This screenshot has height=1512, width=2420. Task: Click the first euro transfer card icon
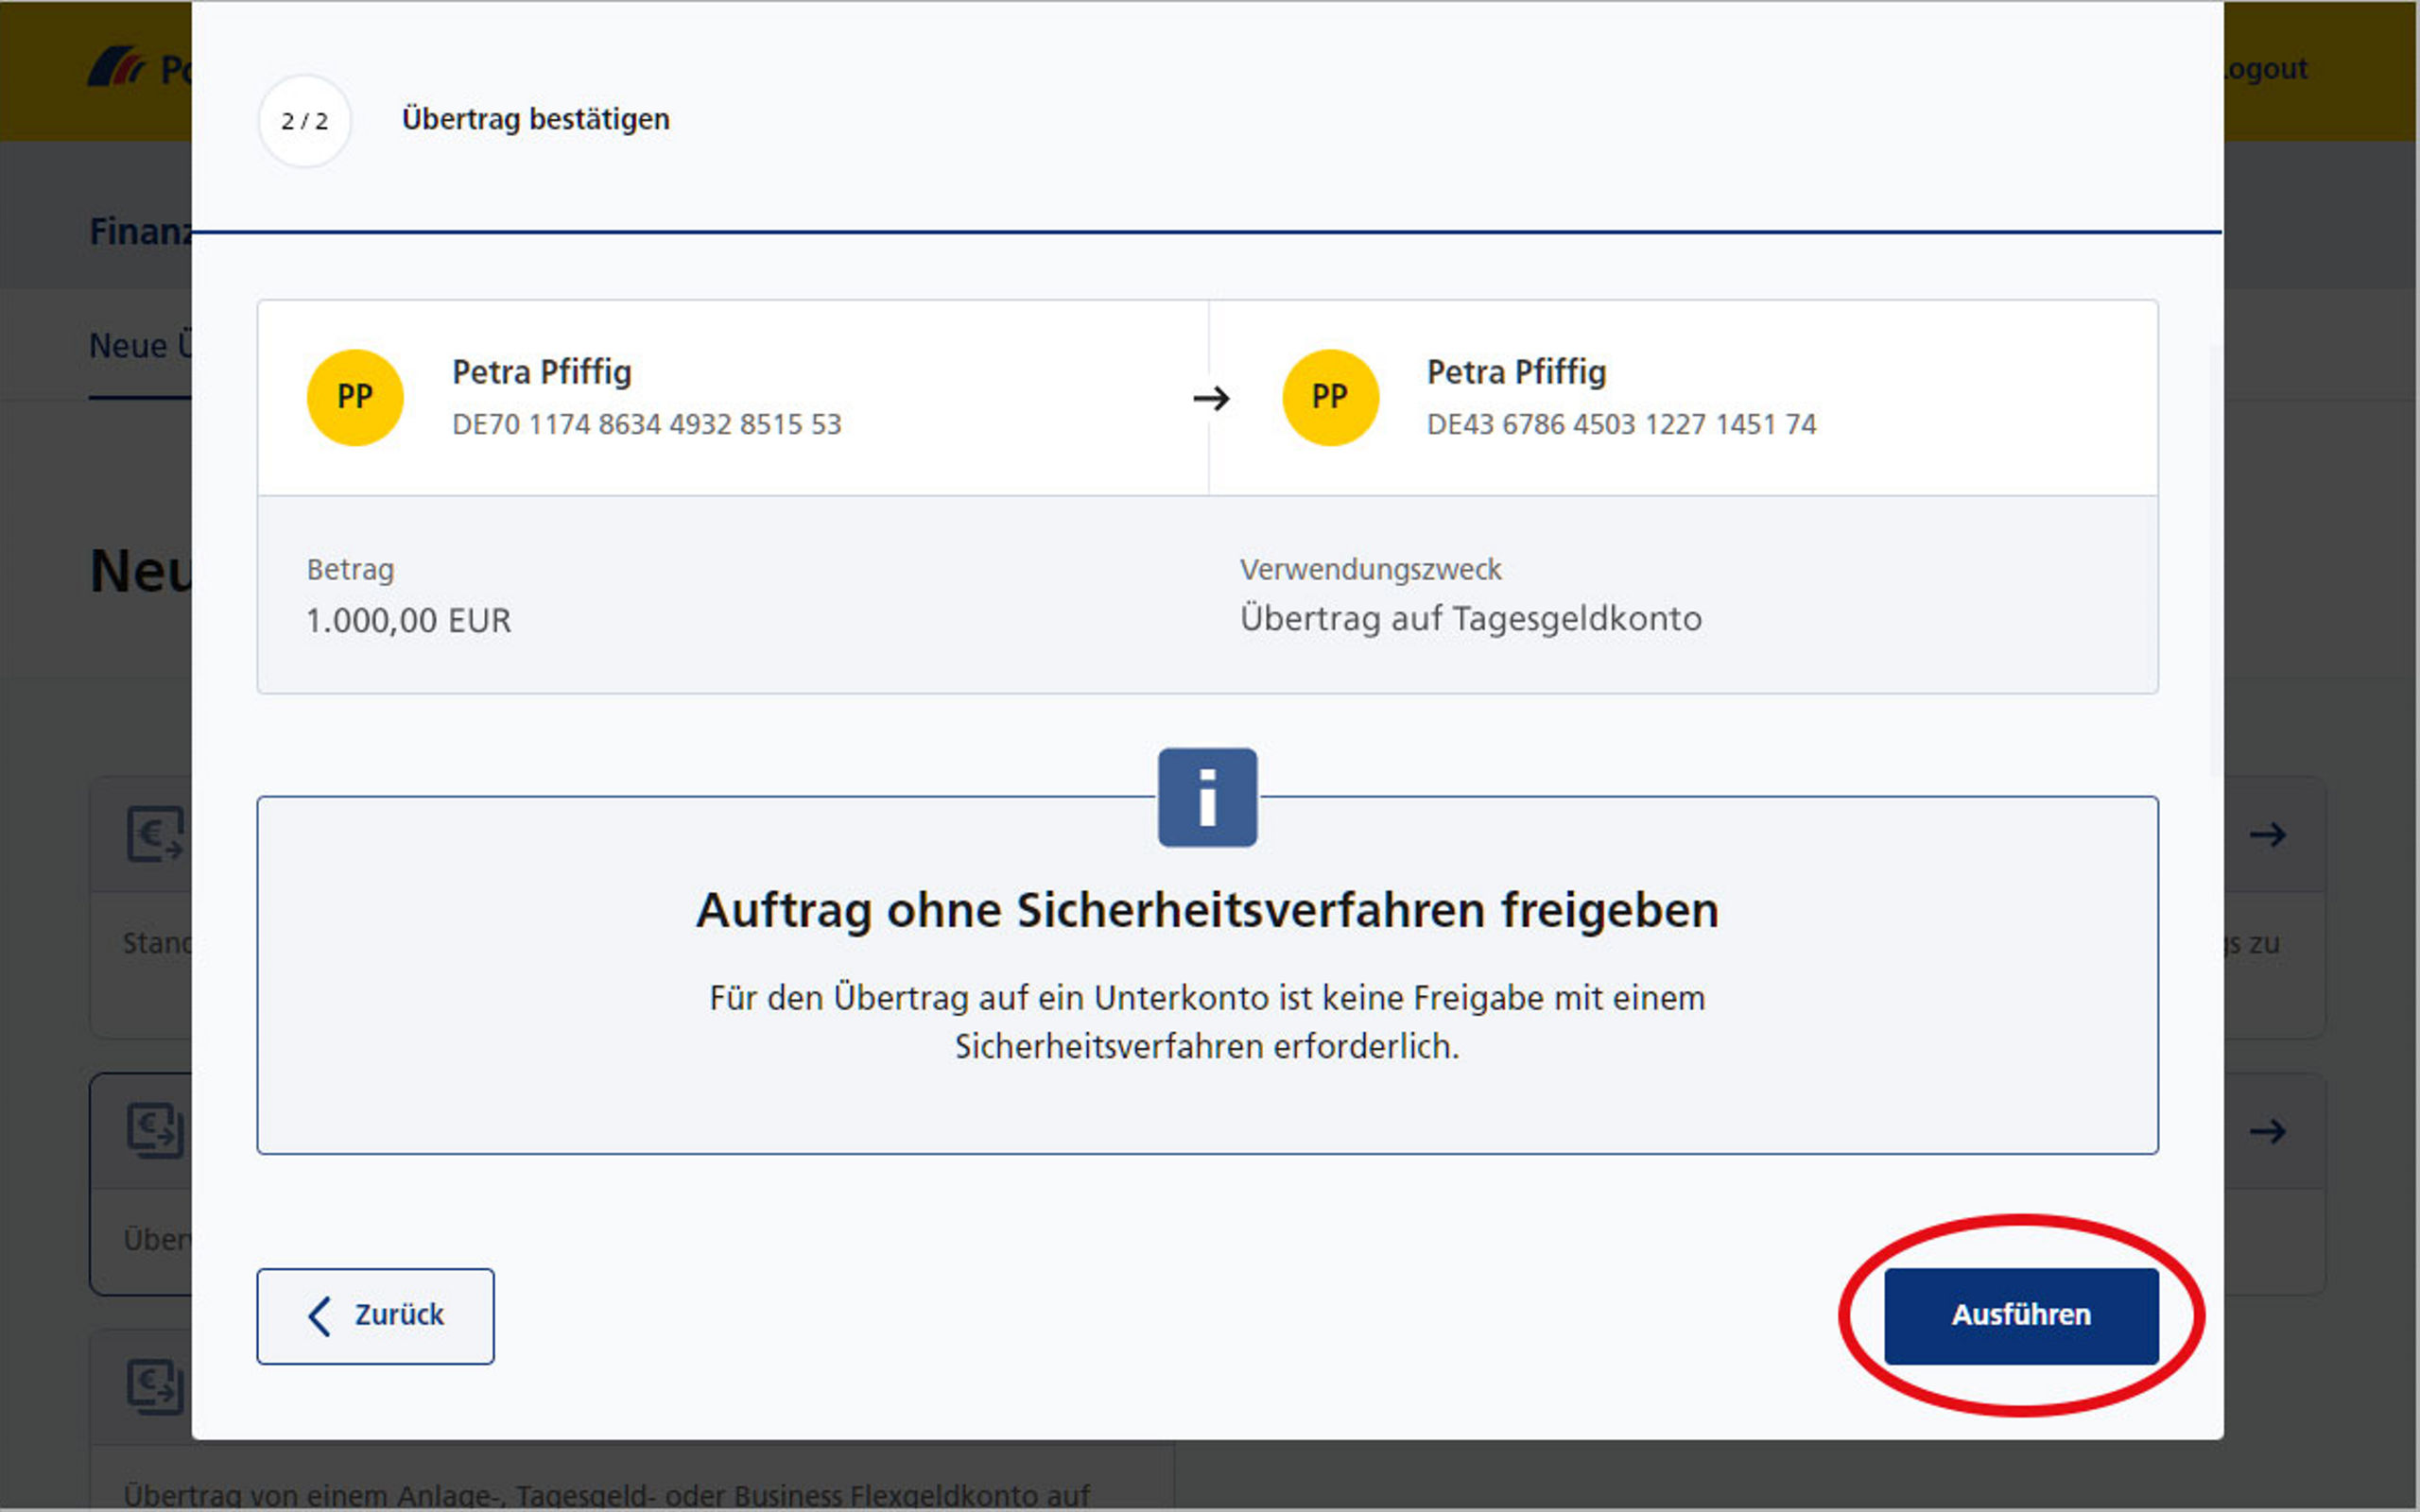(156, 834)
